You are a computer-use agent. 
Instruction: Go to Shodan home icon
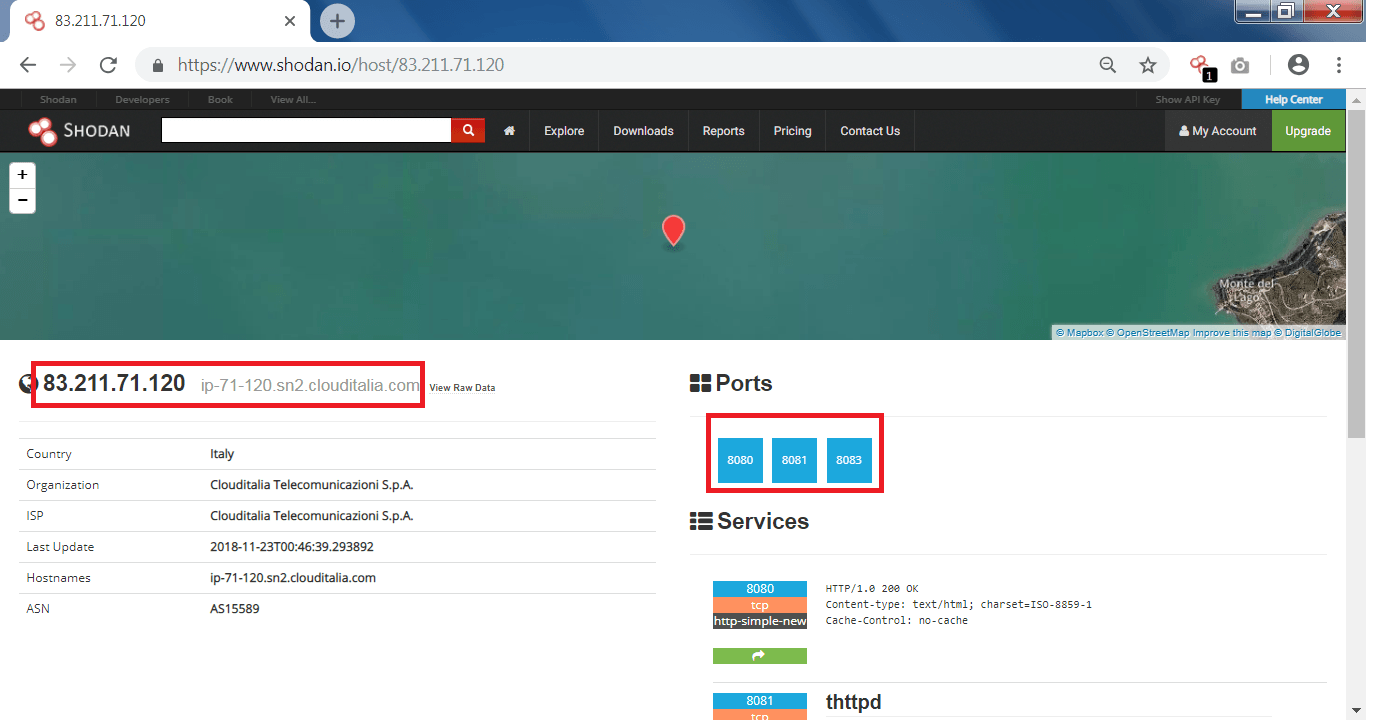[509, 131]
